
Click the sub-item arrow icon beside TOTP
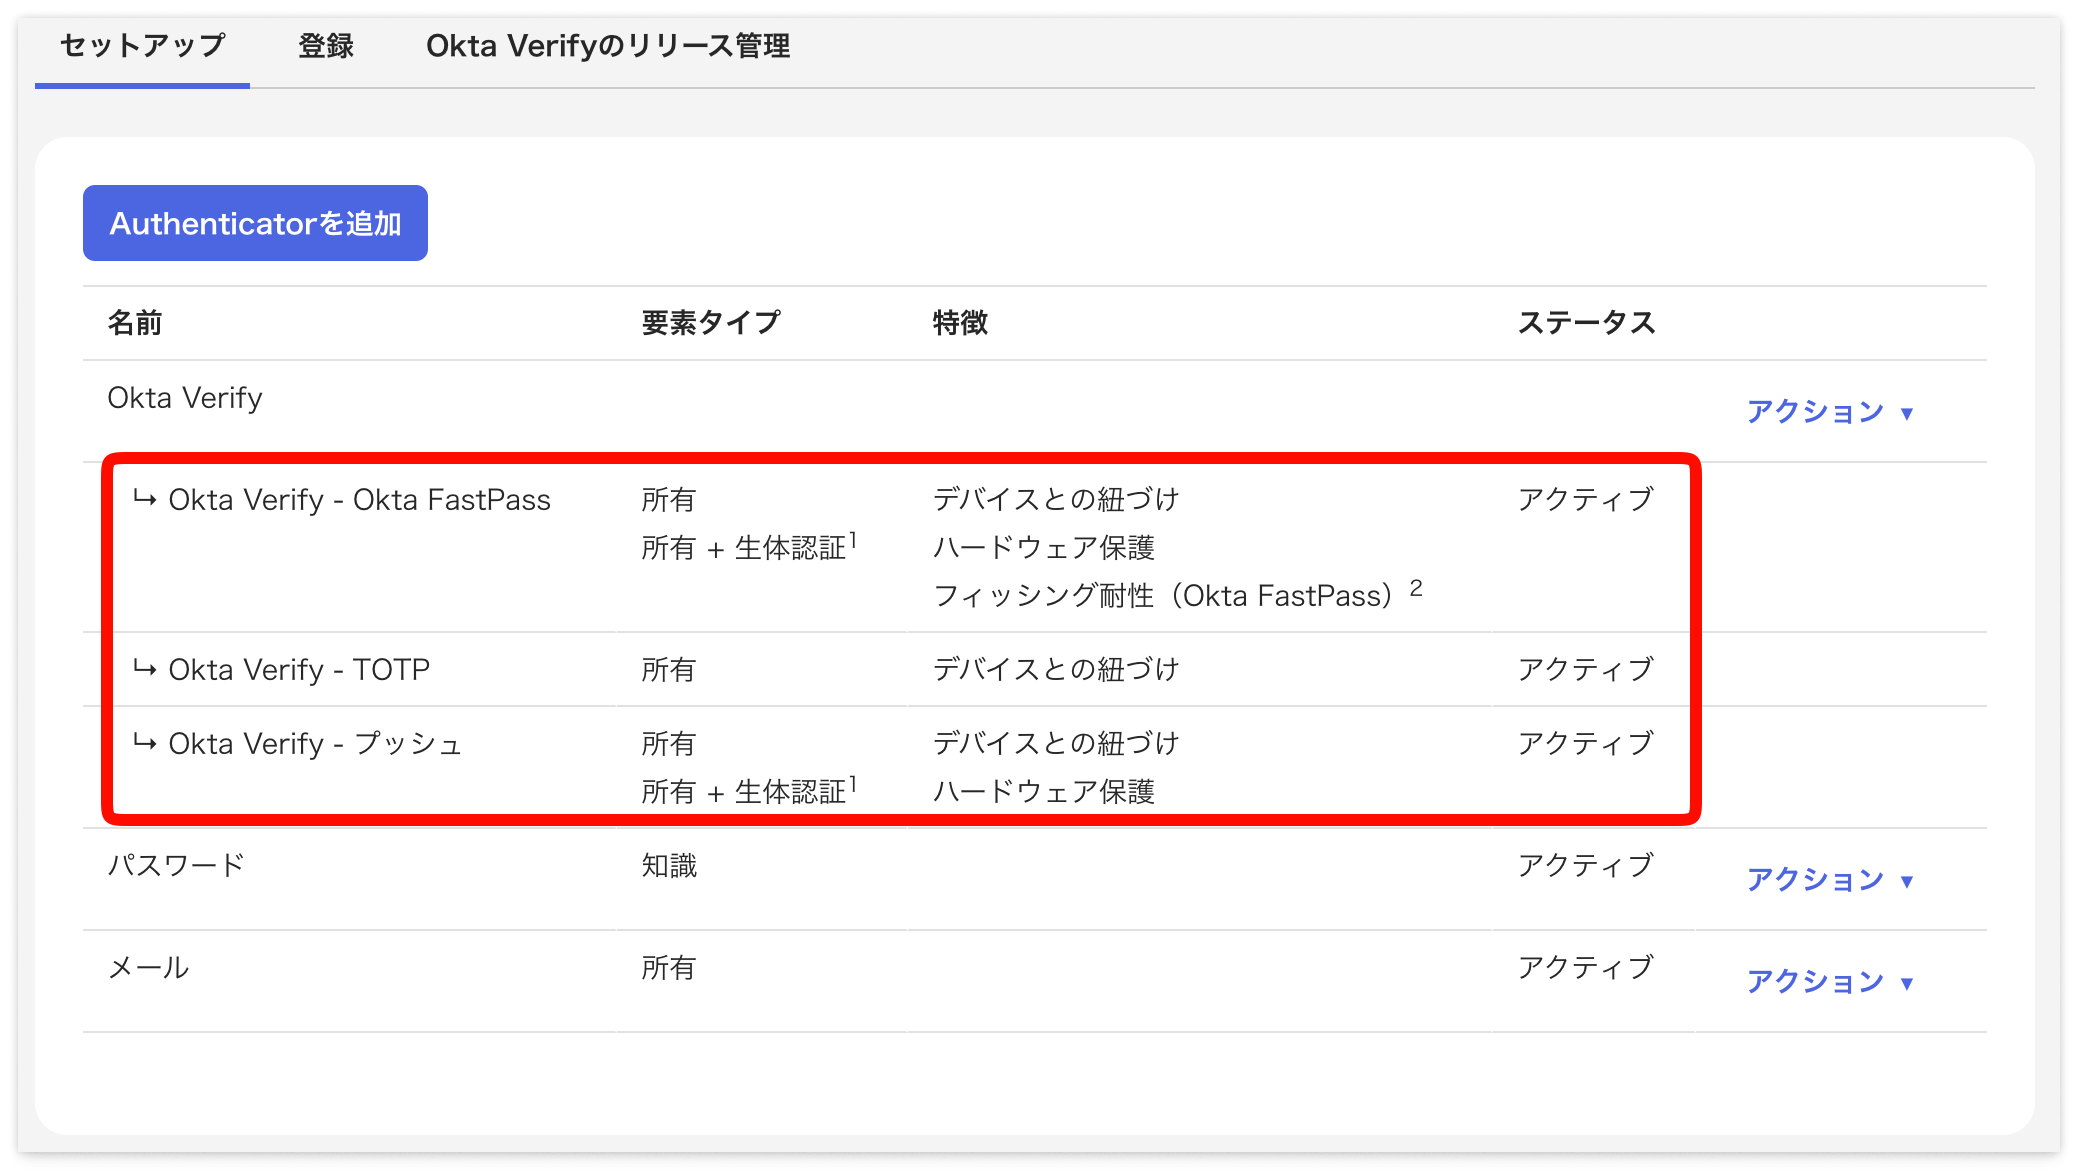(x=145, y=668)
